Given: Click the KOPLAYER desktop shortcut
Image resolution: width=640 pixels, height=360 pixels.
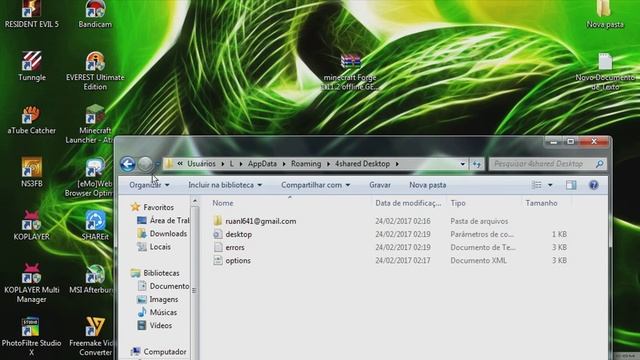Looking at the screenshot, I should (x=32, y=225).
